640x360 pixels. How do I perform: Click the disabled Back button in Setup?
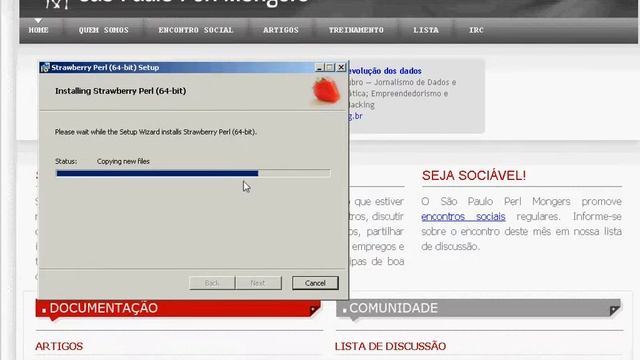pos(212,283)
